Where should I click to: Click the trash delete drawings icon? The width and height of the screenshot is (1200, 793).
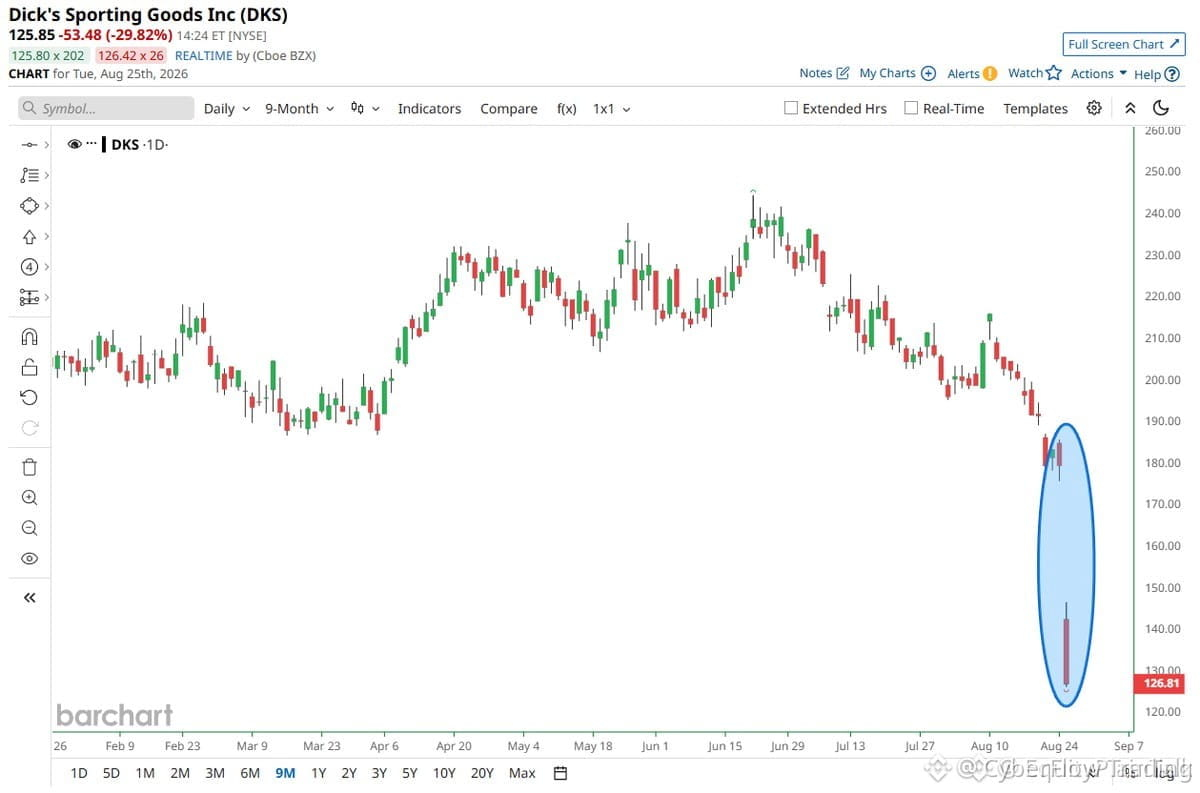[x=29, y=467]
